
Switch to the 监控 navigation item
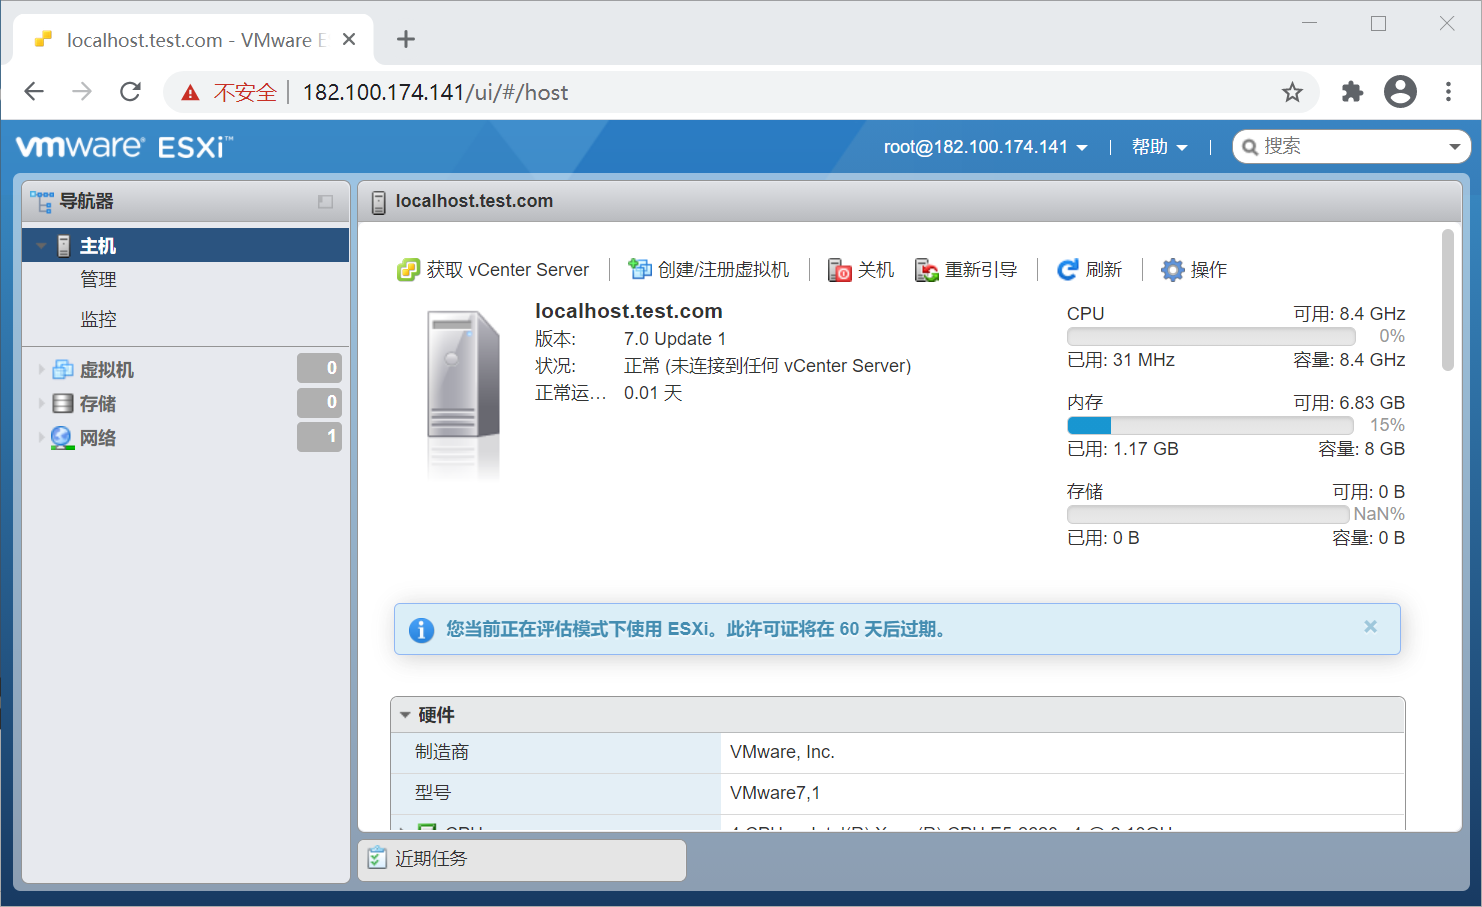click(100, 318)
